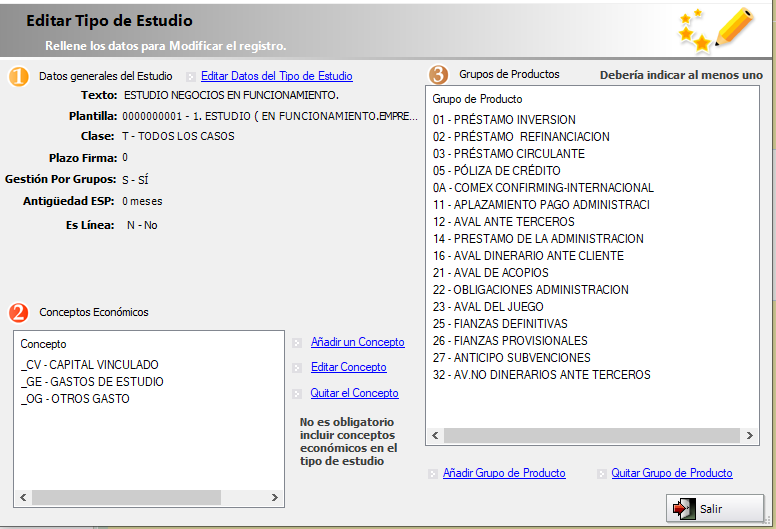The width and height of the screenshot is (776, 529).
Task: Click small icon beside Quitar Grupo de Producto
Action: 602,474
